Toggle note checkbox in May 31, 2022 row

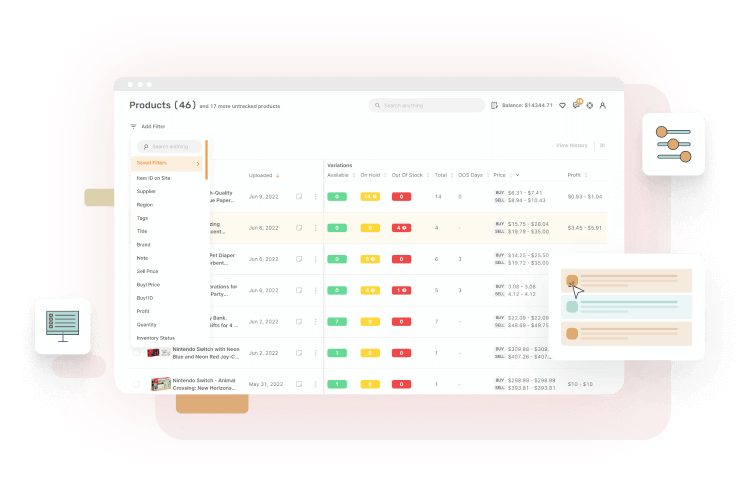point(299,384)
